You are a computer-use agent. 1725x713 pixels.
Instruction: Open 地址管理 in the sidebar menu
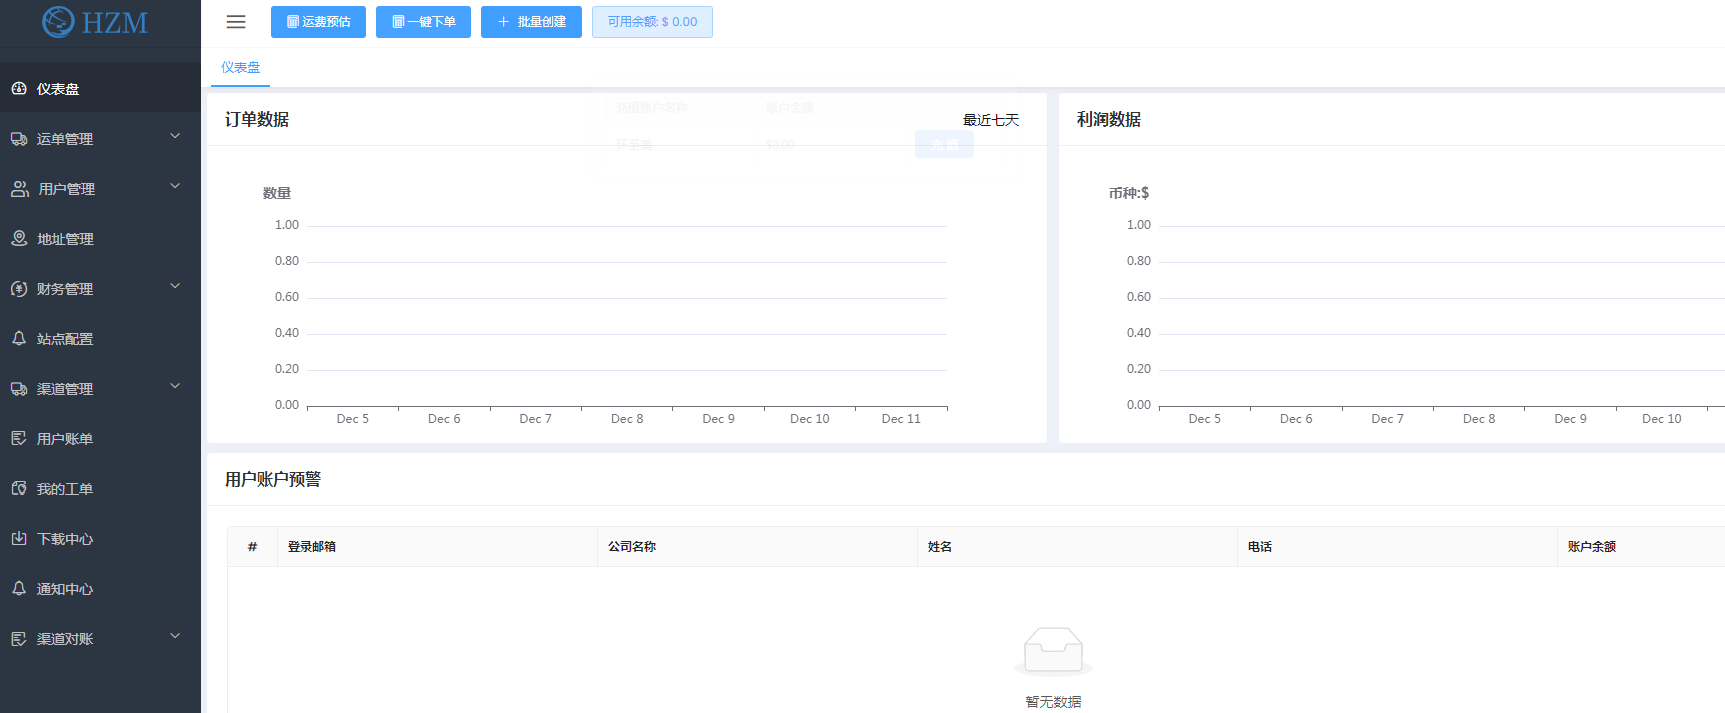click(65, 239)
